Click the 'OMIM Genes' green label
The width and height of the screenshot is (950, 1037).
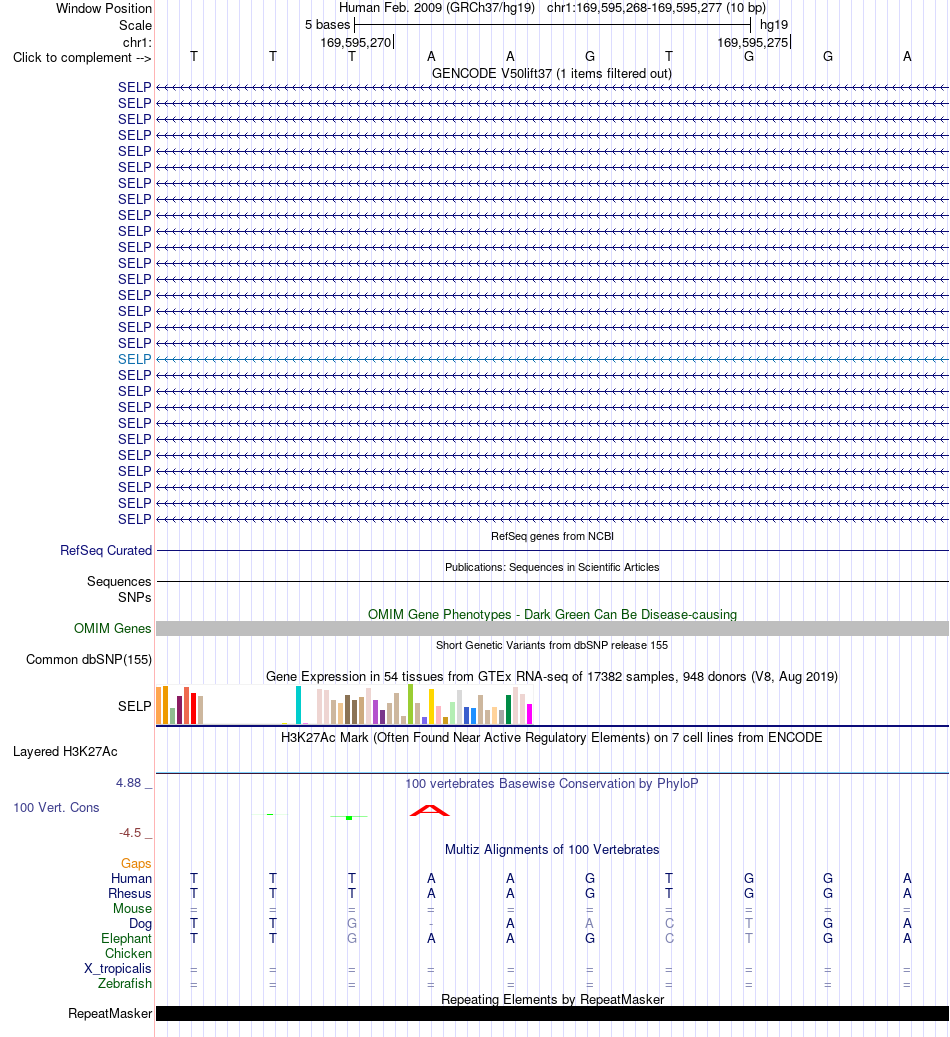pos(112,628)
